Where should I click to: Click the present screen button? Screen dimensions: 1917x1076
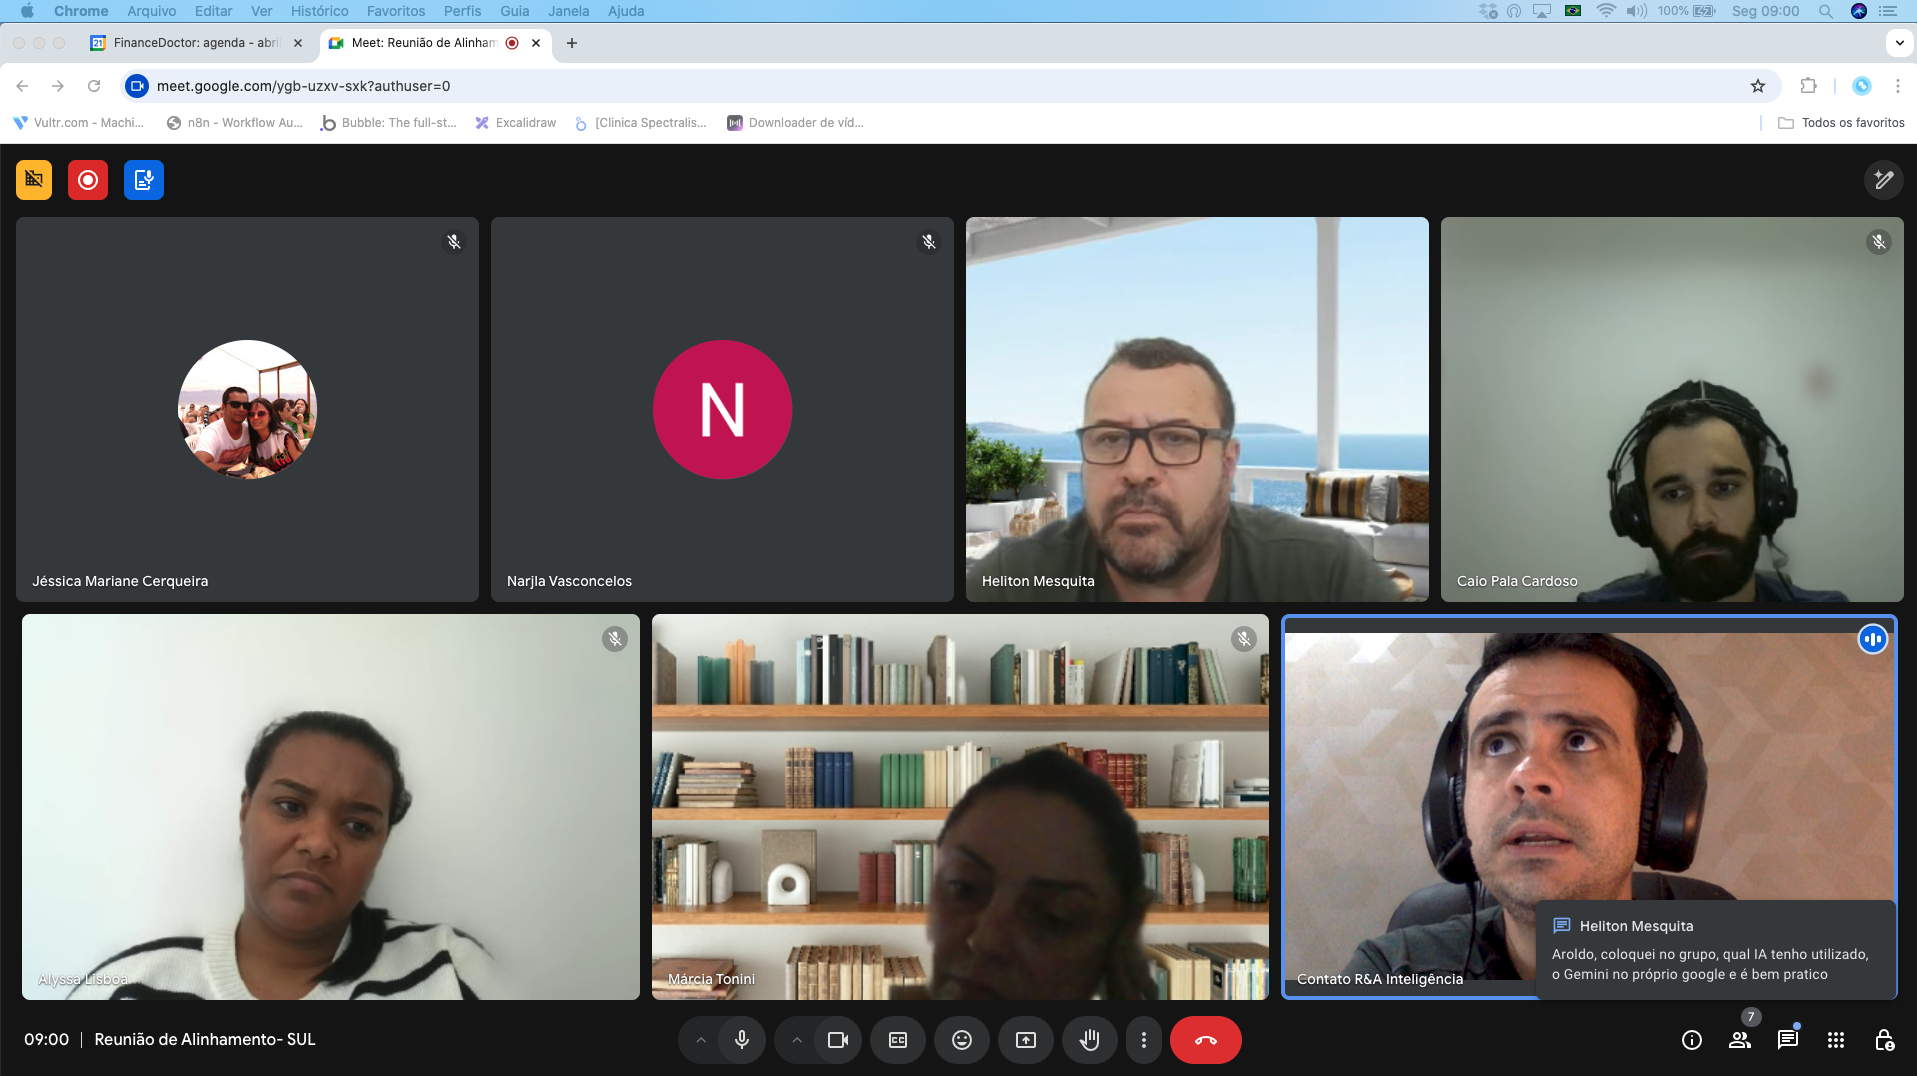coord(1026,1040)
